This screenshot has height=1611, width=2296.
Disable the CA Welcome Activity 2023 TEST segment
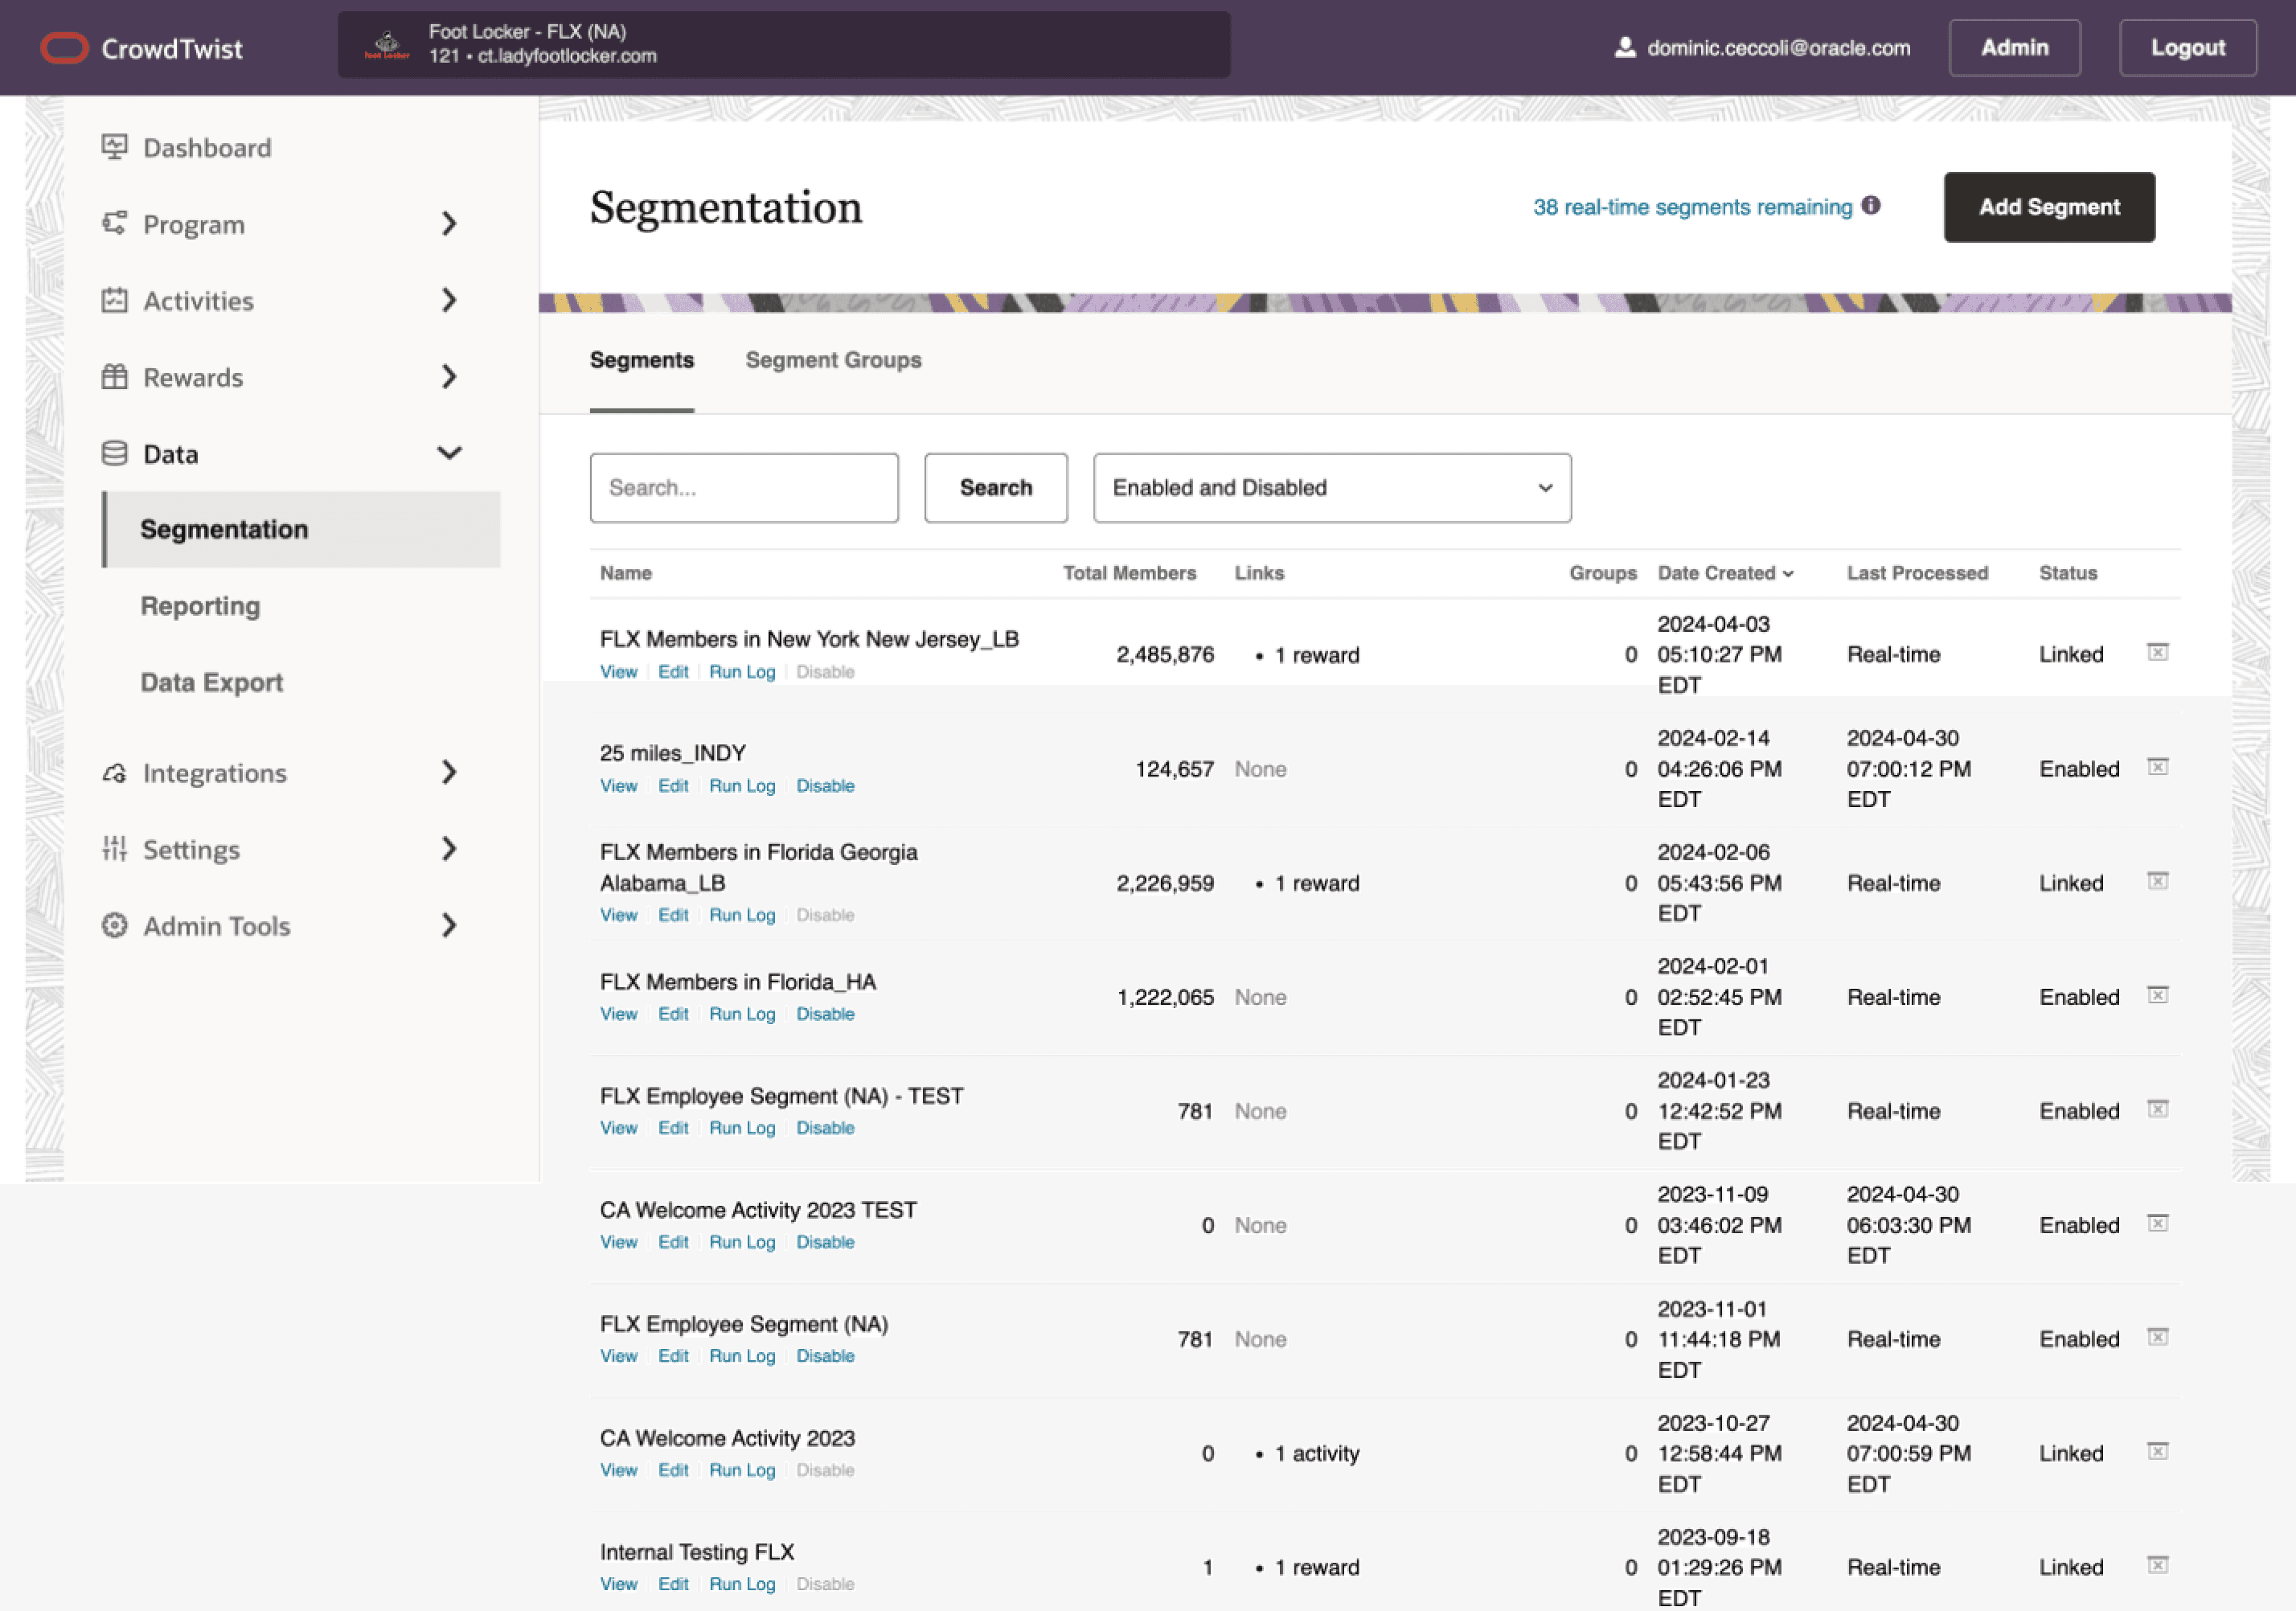pyautogui.click(x=825, y=1242)
